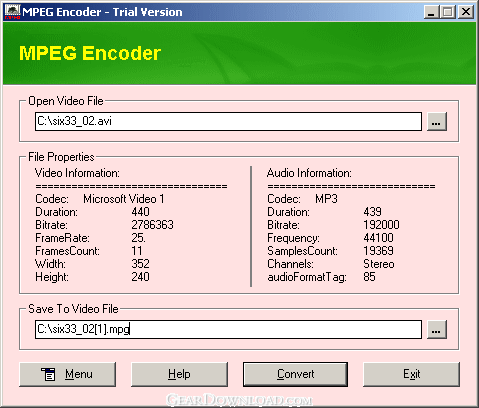This screenshot has height=408, width=479.
Task: Click the audio Bitrate value 192000
Action: pos(381,225)
